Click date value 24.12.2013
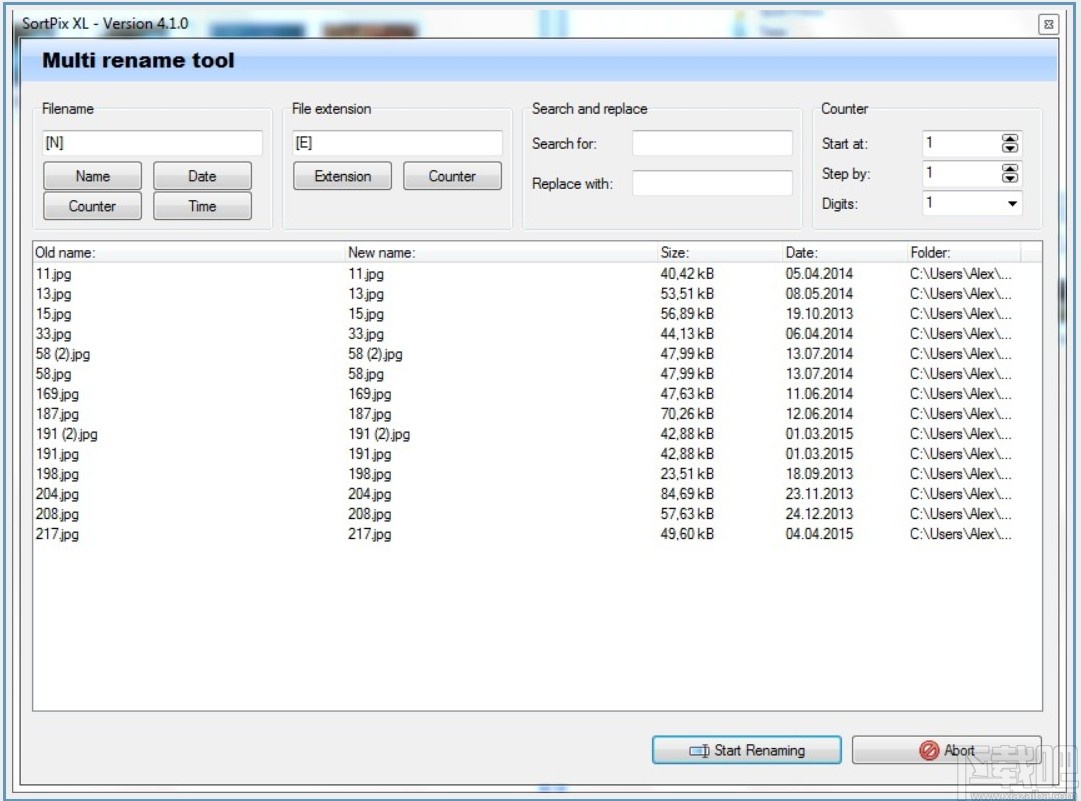The height and width of the screenshot is (801, 1081). pos(819,514)
